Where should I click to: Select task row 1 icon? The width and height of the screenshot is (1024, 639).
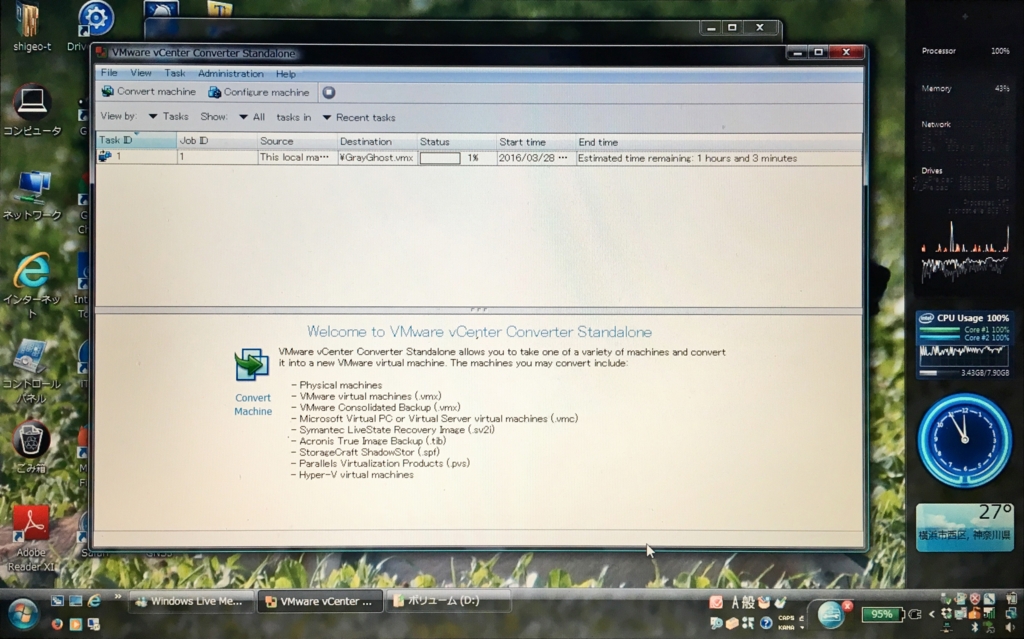point(104,156)
